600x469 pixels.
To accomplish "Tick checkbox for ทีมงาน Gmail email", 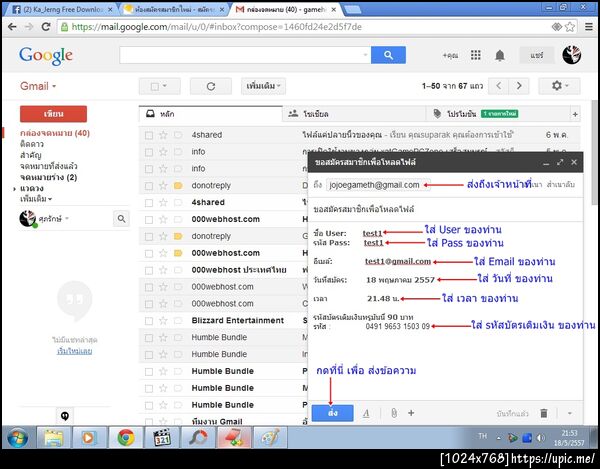I will pos(149,422).
